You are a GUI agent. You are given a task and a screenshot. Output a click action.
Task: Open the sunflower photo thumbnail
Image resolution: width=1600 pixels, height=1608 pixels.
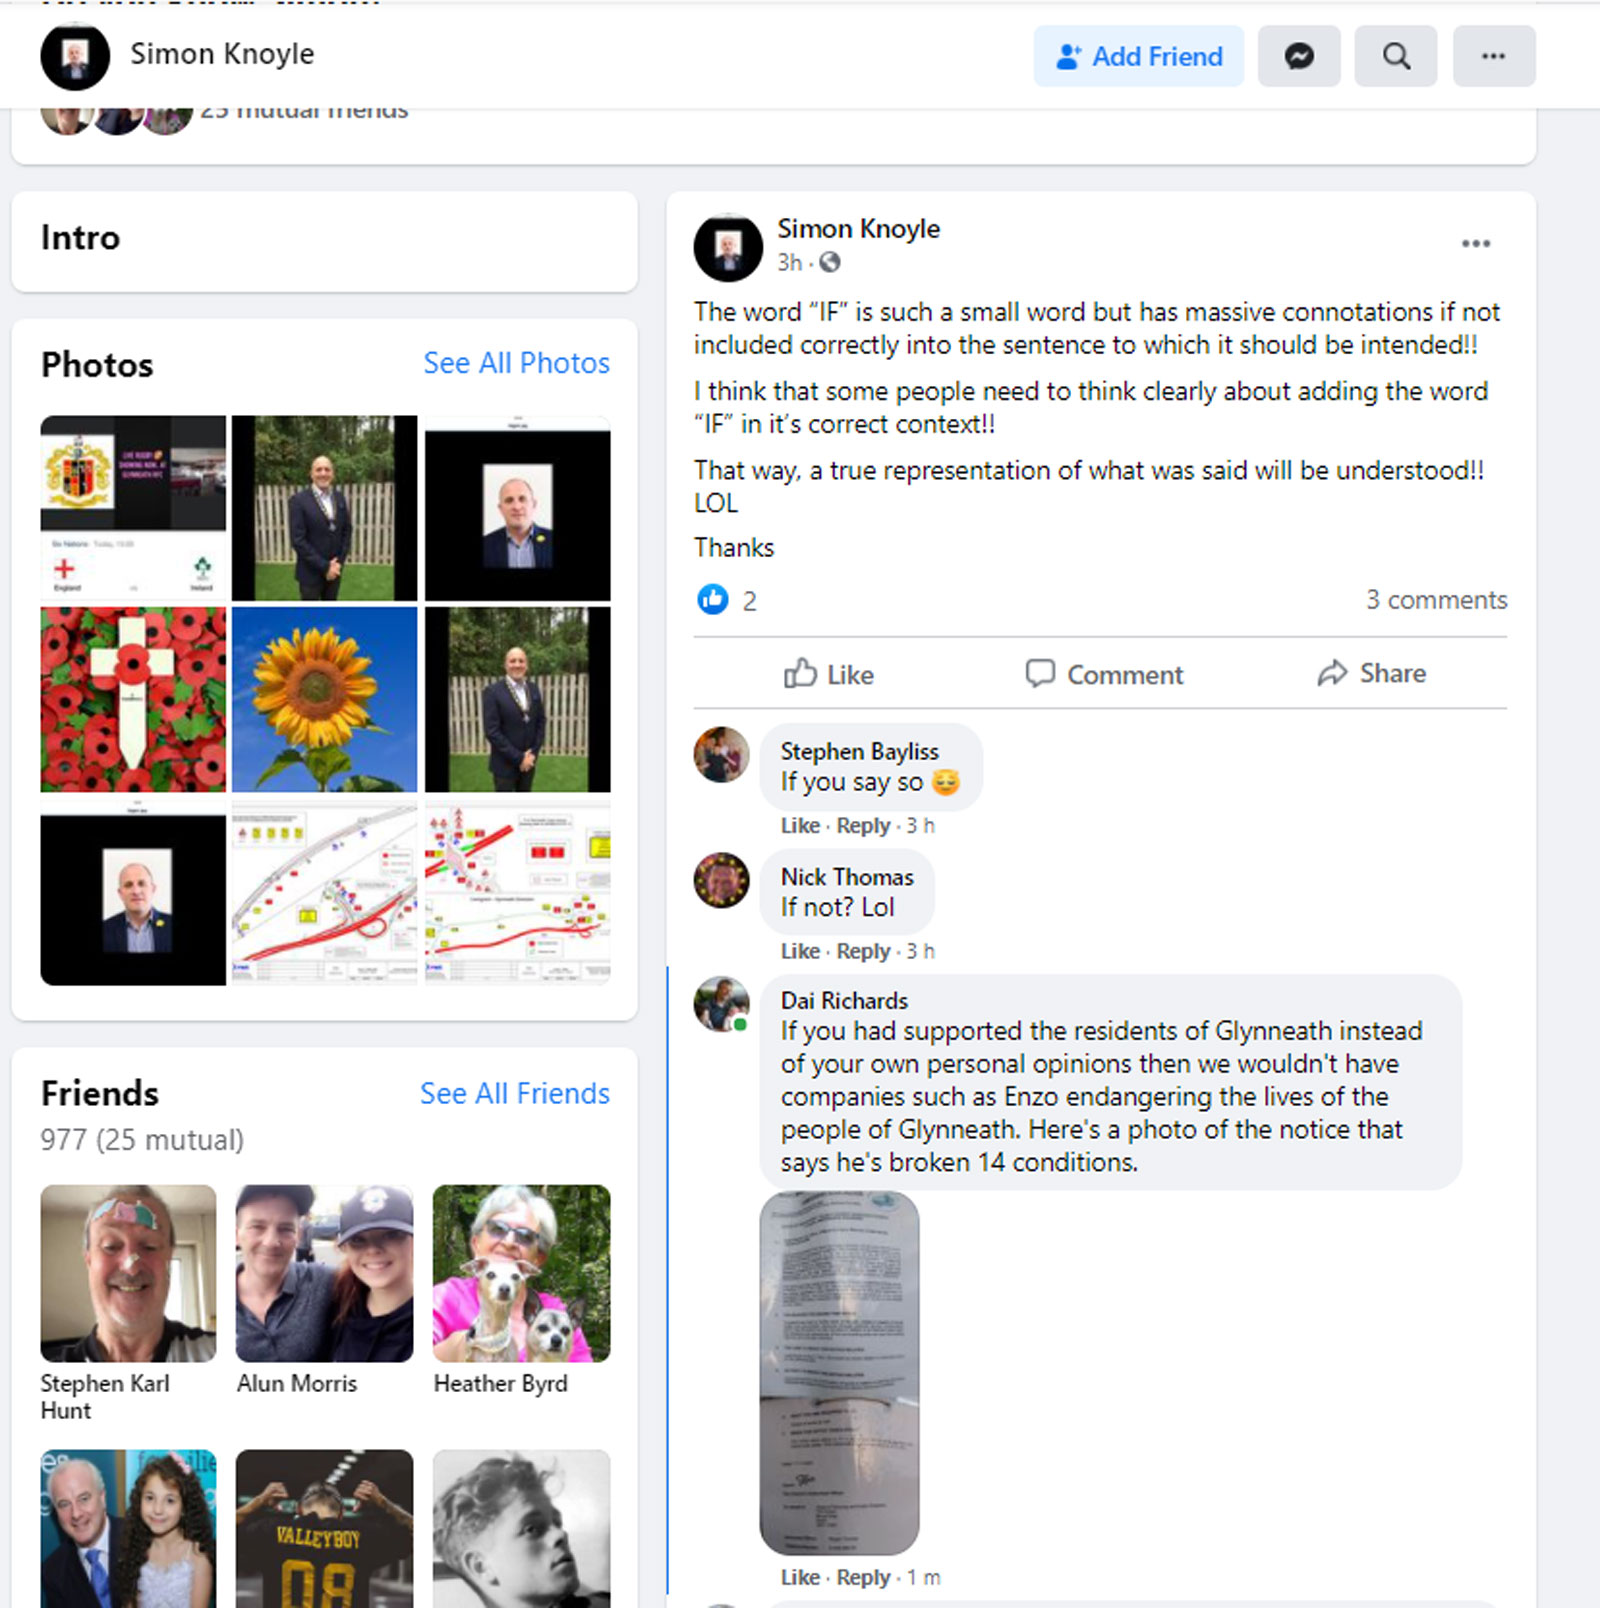(324, 700)
